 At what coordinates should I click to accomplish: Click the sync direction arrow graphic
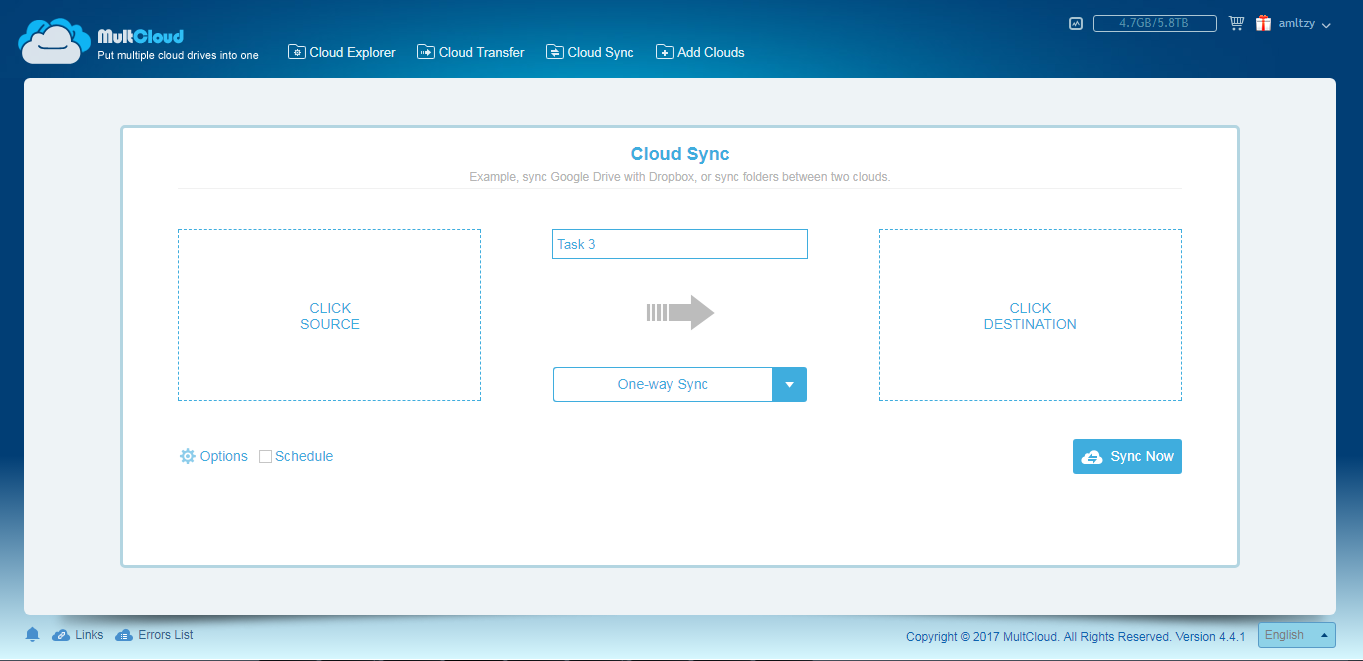point(680,312)
